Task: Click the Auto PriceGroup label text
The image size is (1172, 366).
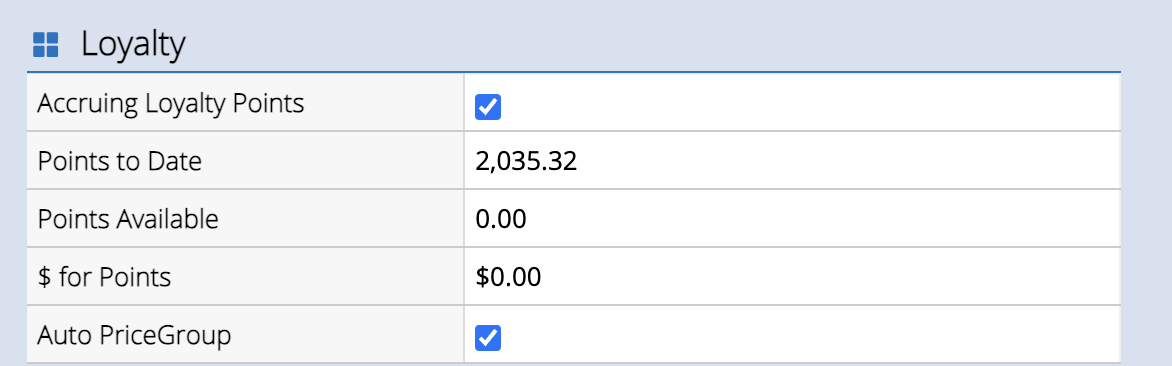Action: pos(134,335)
